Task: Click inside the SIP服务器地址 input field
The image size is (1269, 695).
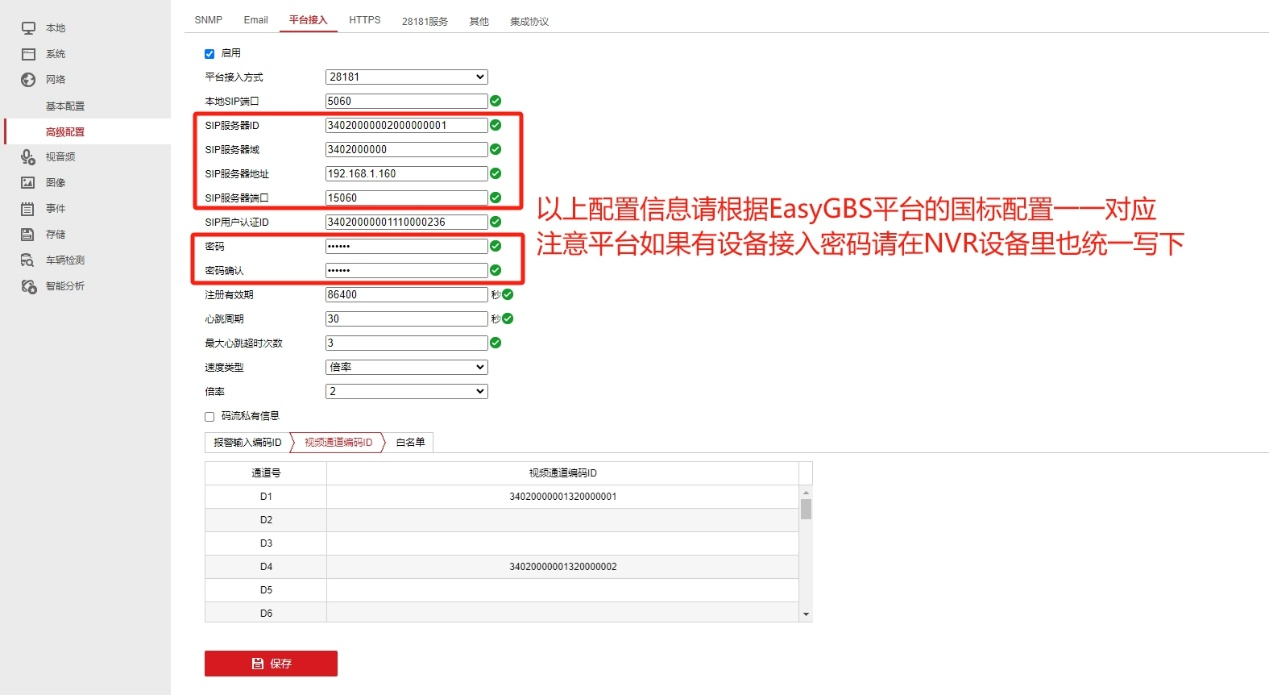Action: [x=405, y=173]
